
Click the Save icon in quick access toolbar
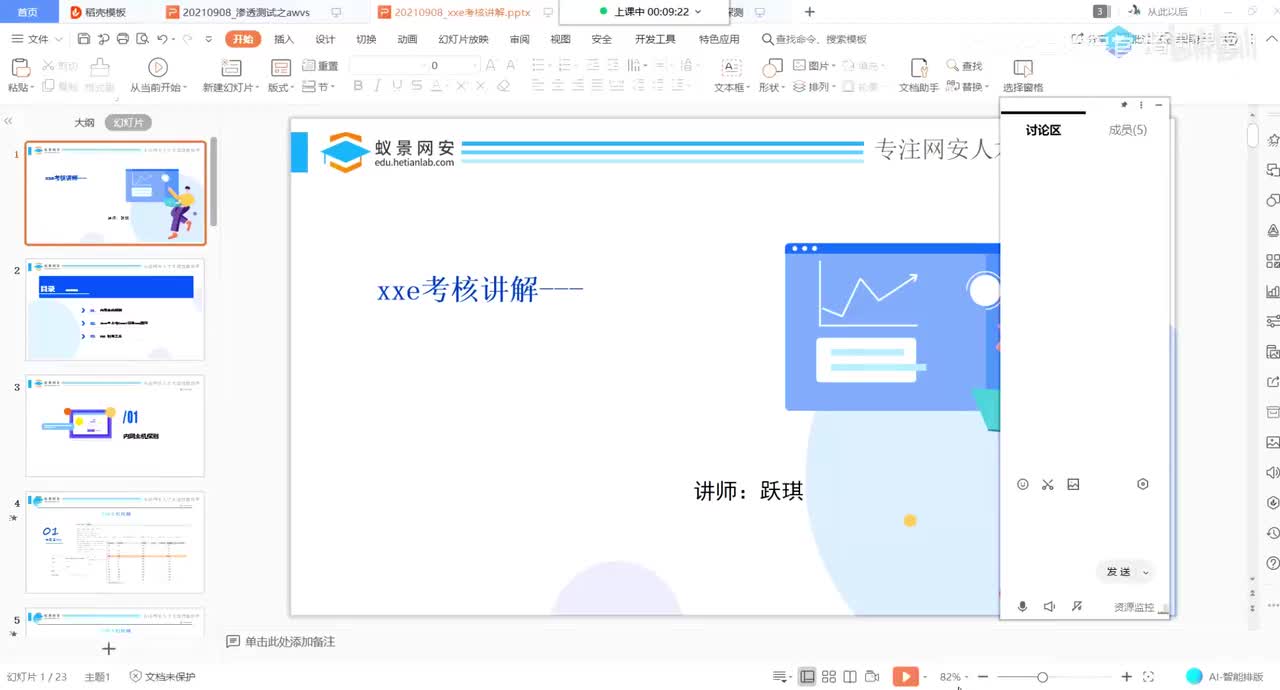pyautogui.click(x=84, y=39)
